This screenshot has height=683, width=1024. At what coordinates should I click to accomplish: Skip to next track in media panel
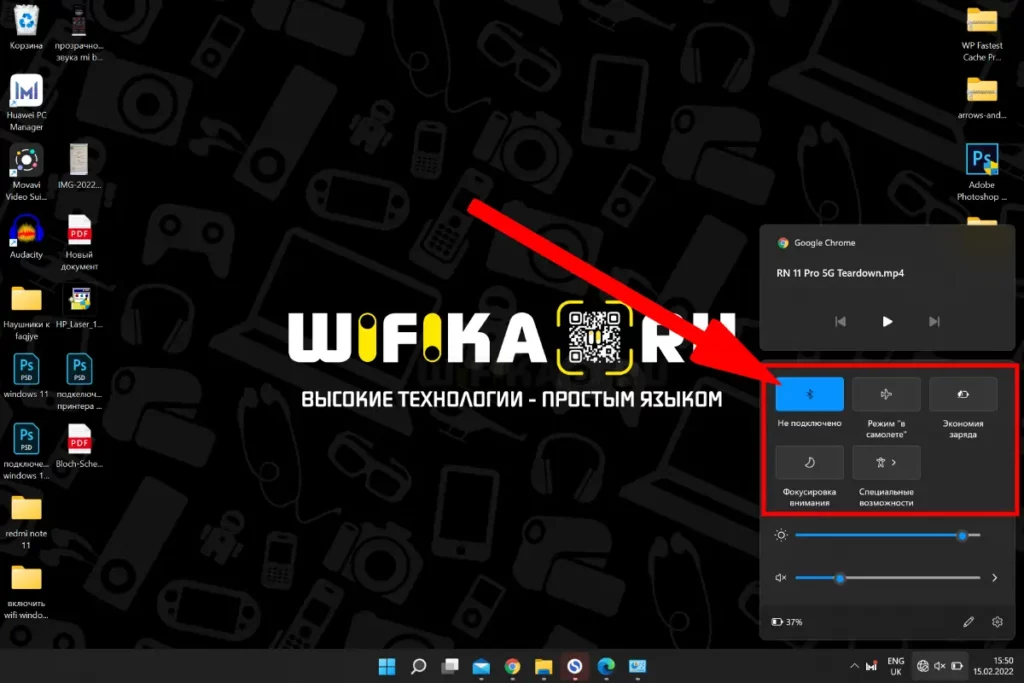[934, 321]
